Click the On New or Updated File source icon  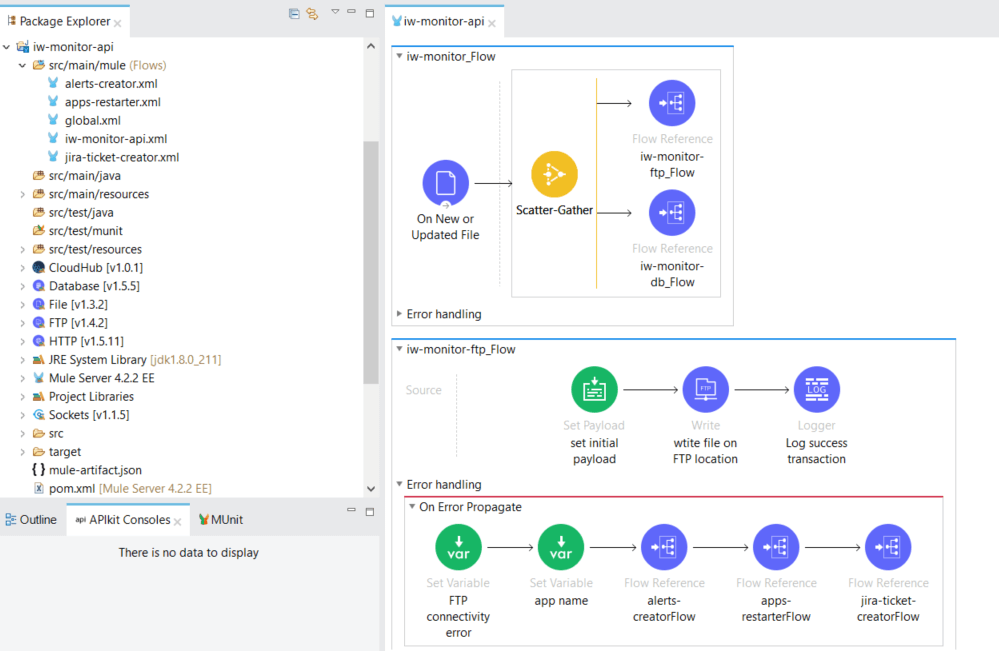tap(445, 183)
